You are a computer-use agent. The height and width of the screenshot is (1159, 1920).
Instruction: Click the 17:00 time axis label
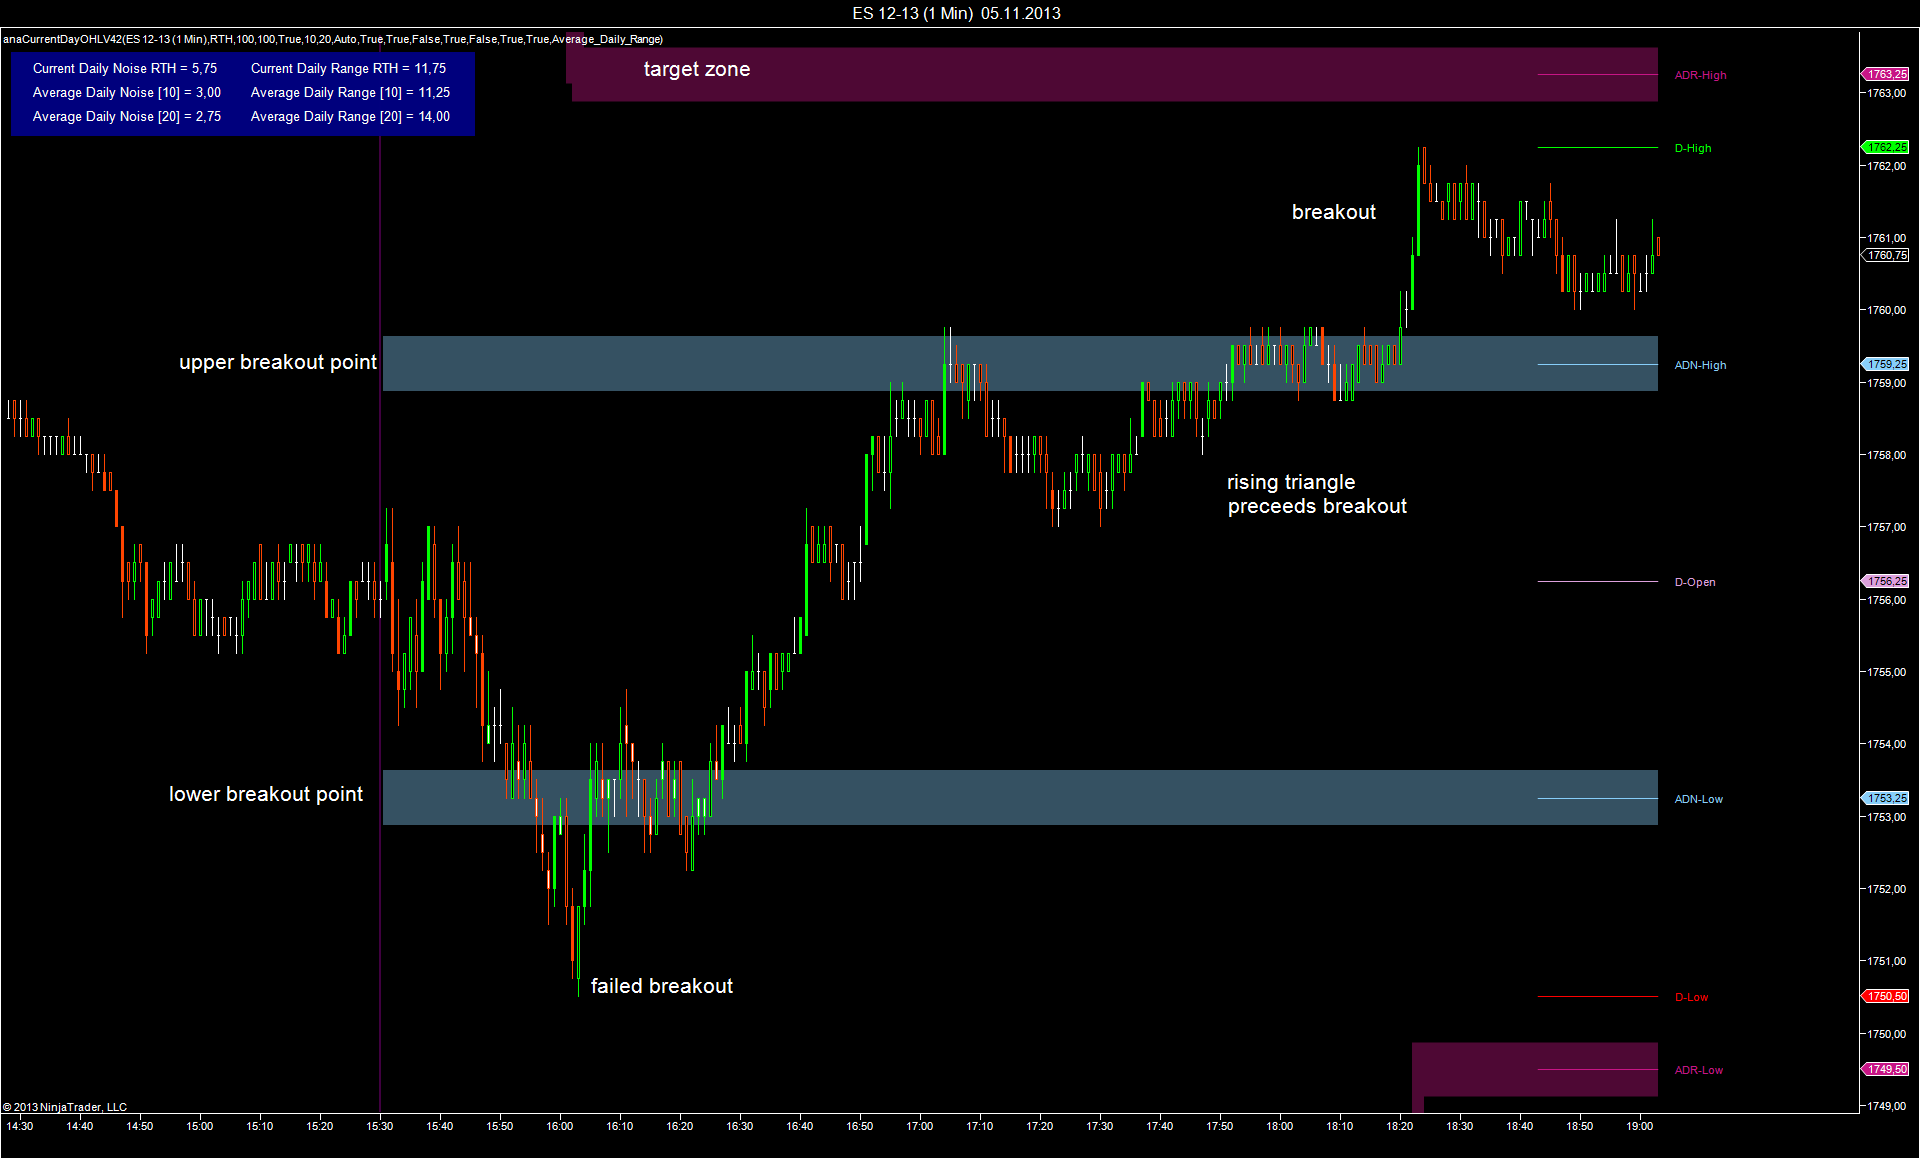click(920, 1126)
